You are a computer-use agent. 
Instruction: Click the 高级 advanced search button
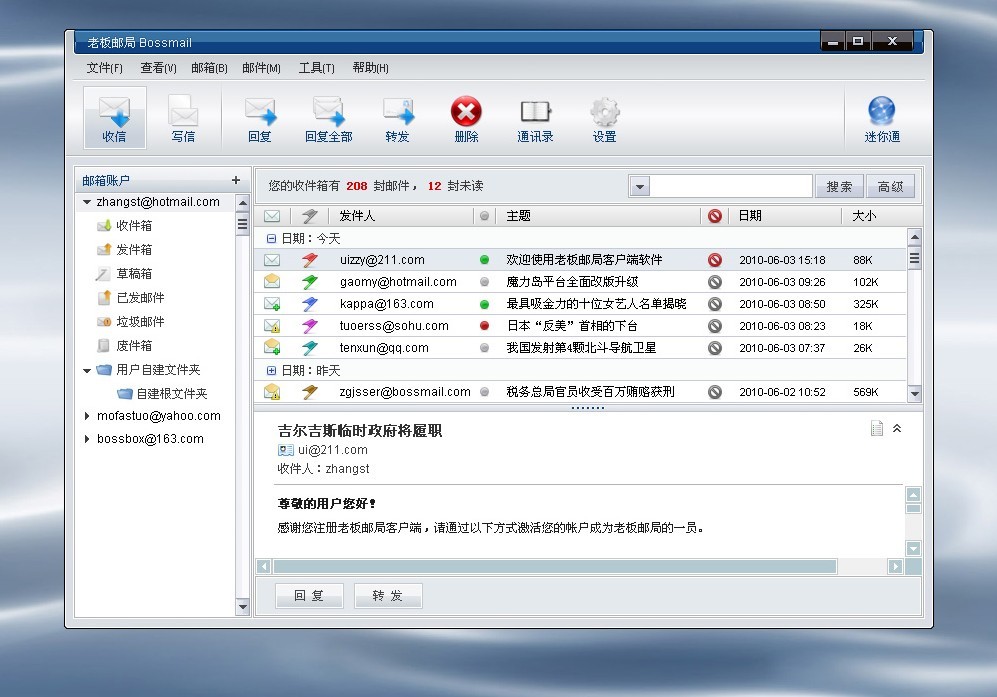tap(890, 186)
